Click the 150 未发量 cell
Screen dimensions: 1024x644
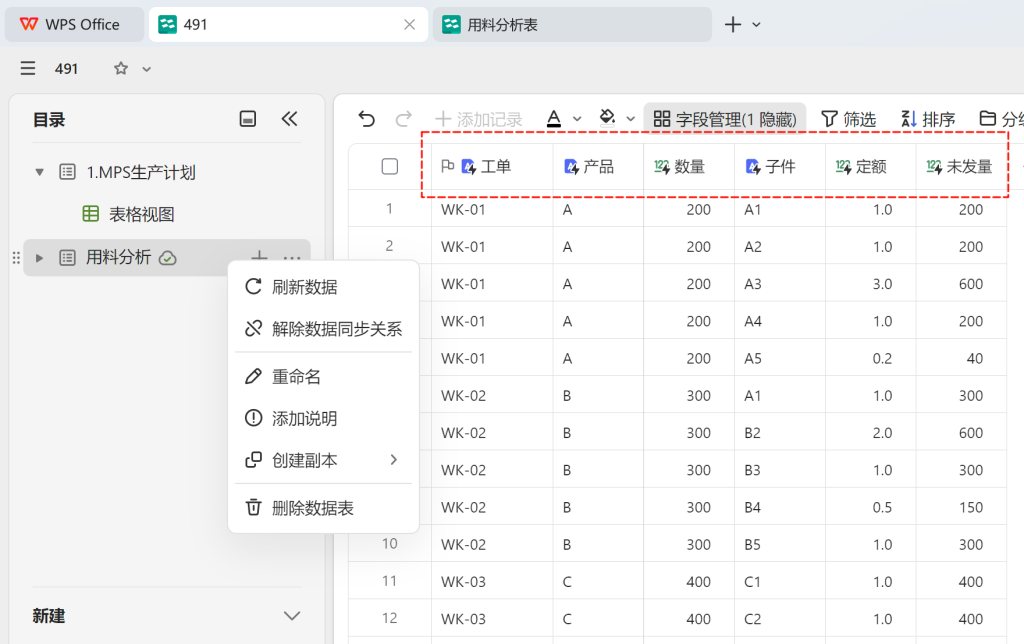[x=961, y=507]
